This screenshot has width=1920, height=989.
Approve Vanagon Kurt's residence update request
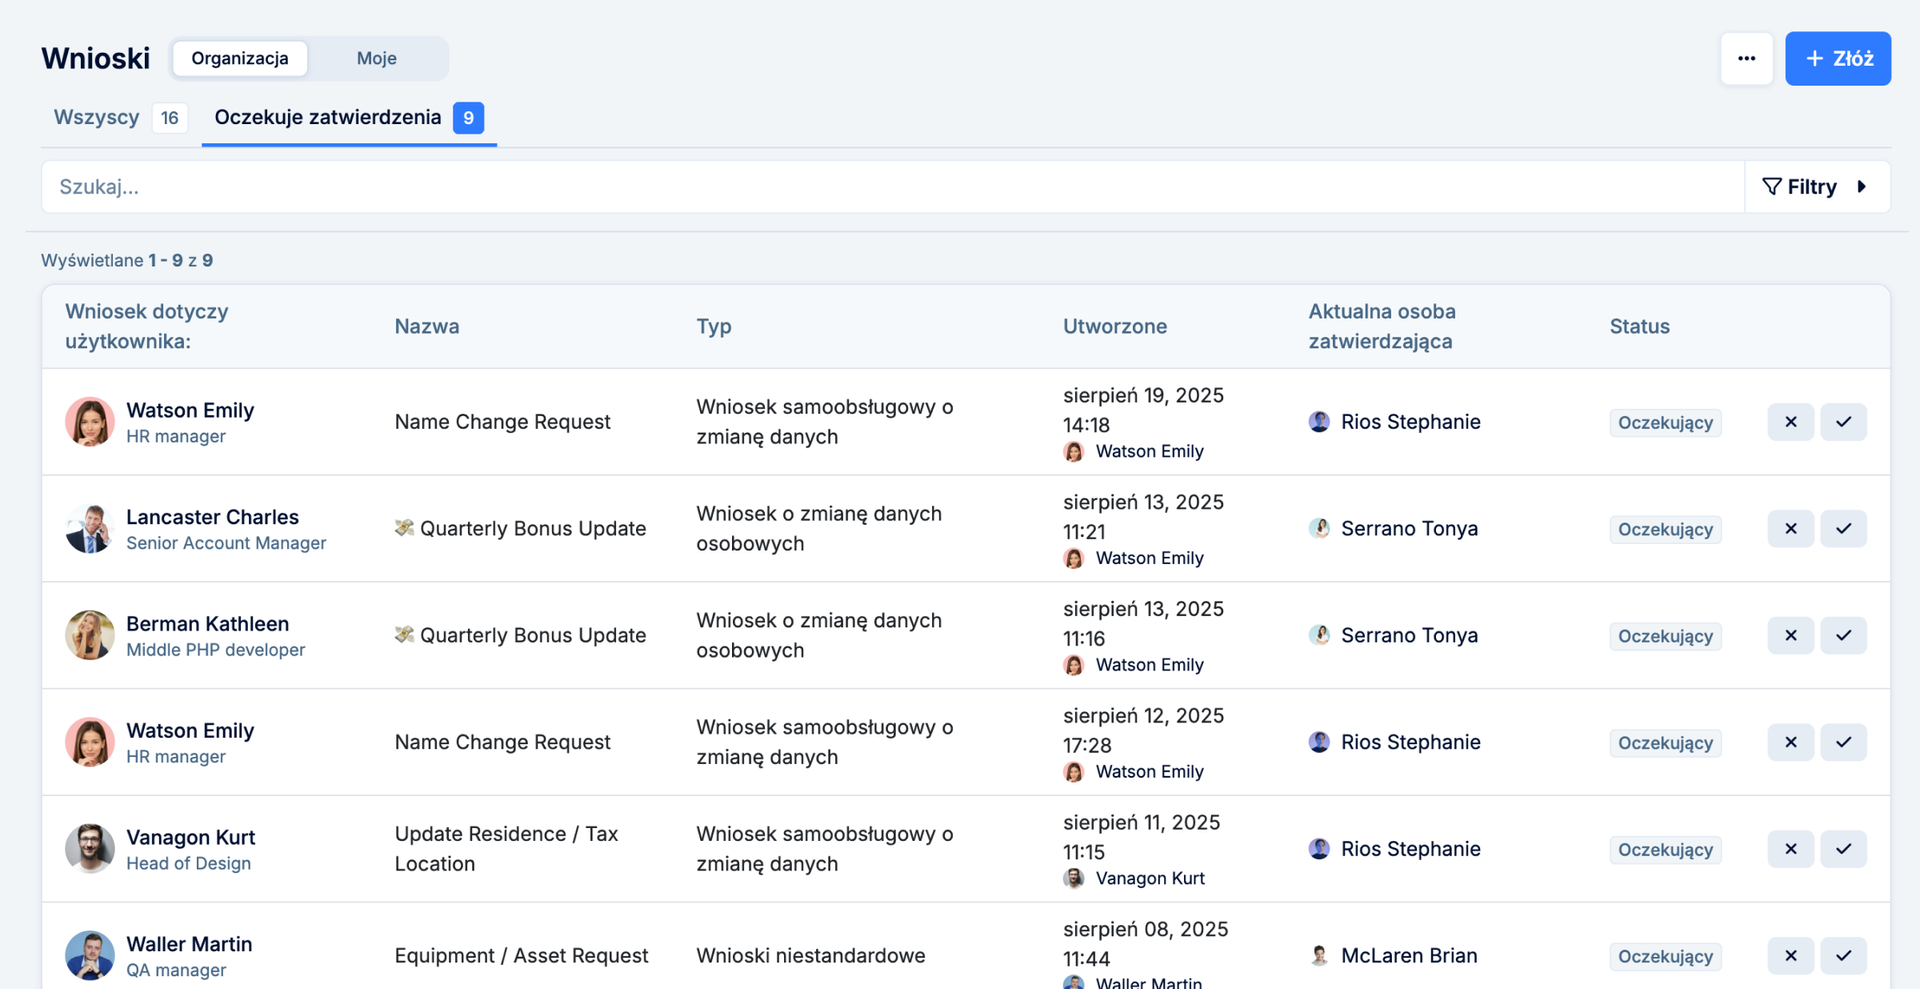coord(1843,849)
